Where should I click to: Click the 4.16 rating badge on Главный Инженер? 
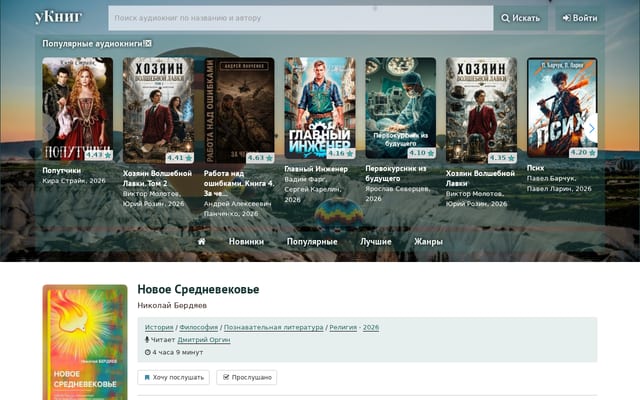click(x=341, y=153)
